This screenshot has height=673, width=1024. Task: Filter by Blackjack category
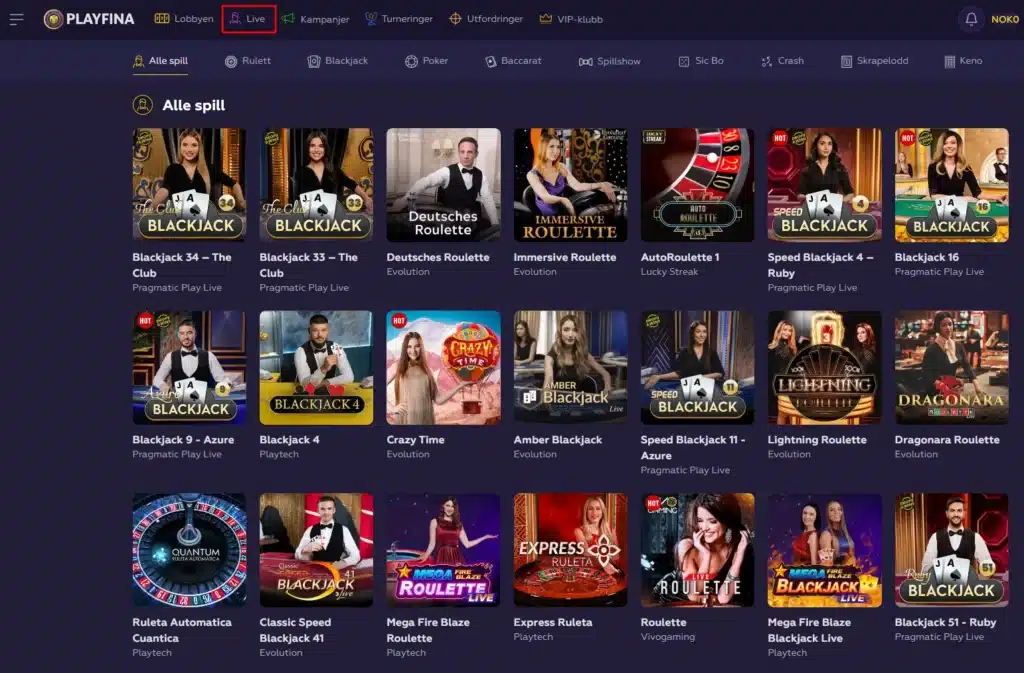click(338, 61)
